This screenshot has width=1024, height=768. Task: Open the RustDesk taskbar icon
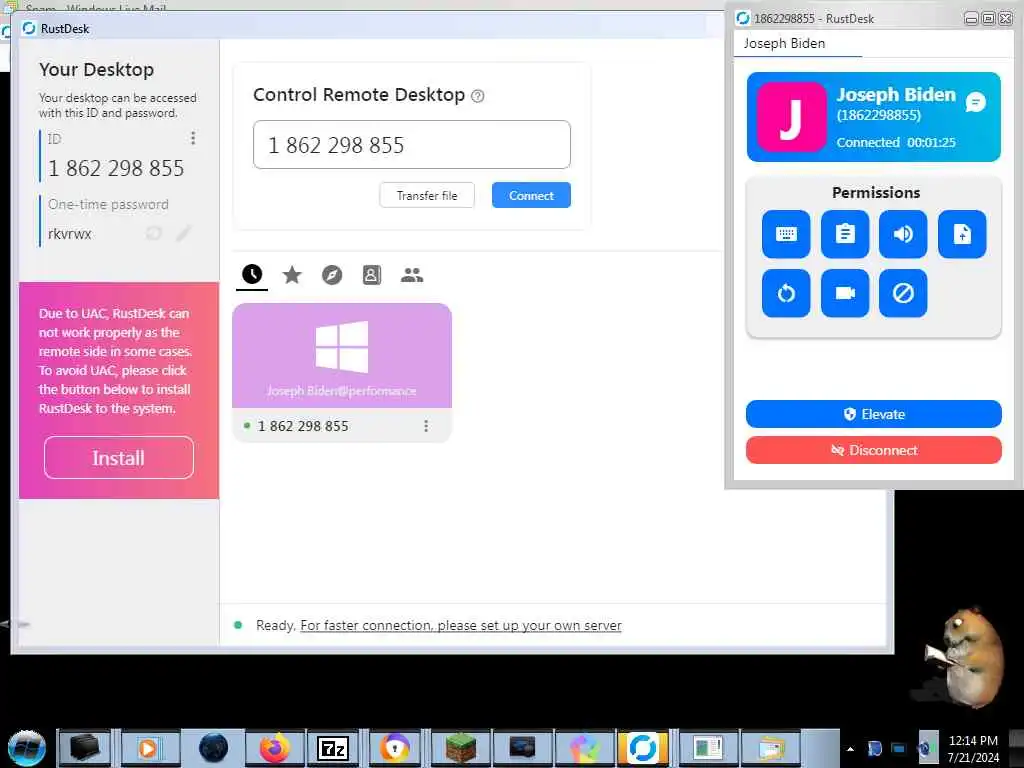tap(643, 748)
